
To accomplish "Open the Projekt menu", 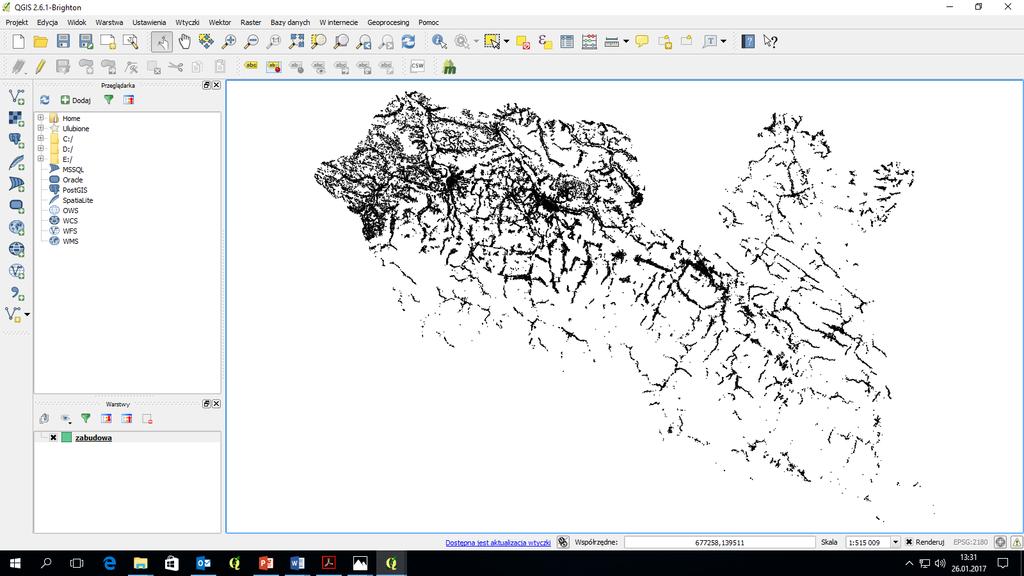I will [17, 22].
